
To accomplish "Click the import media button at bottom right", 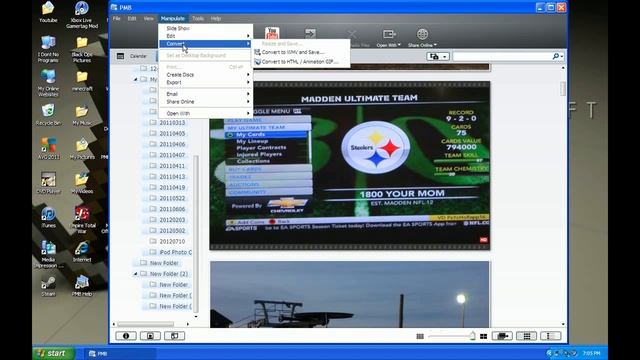I will tap(502, 336).
